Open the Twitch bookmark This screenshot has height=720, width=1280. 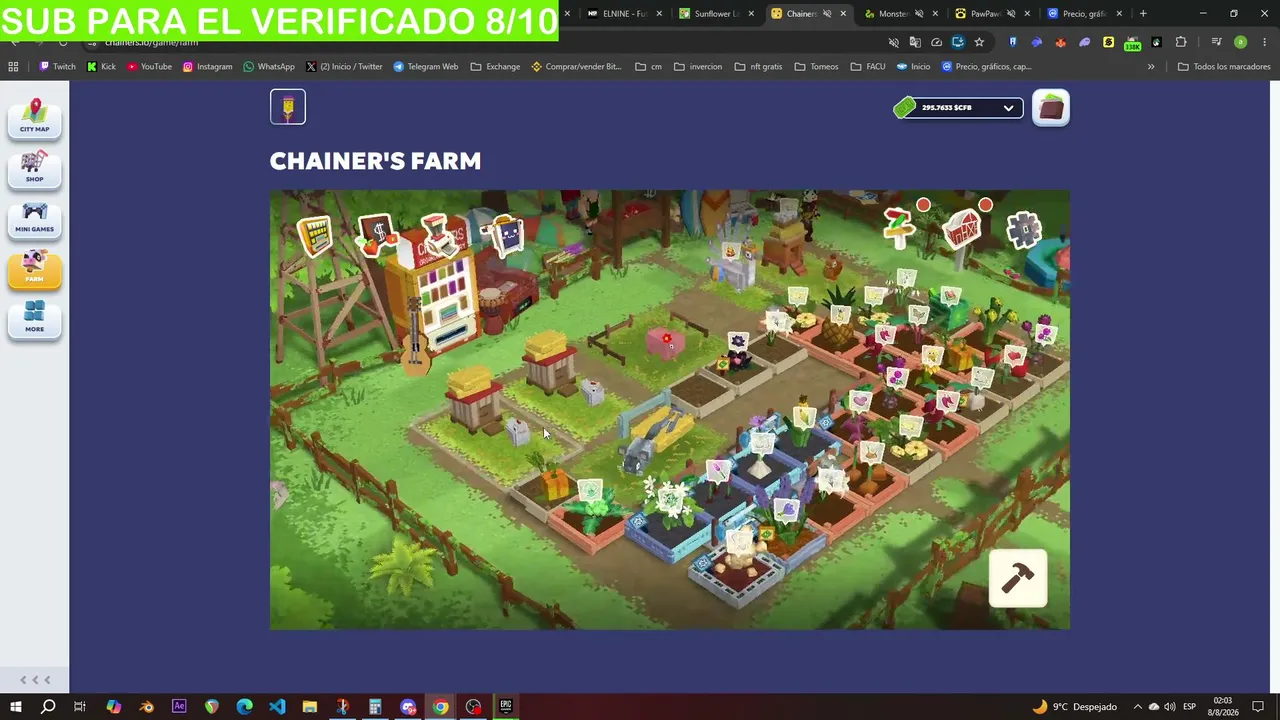pyautogui.click(x=57, y=67)
